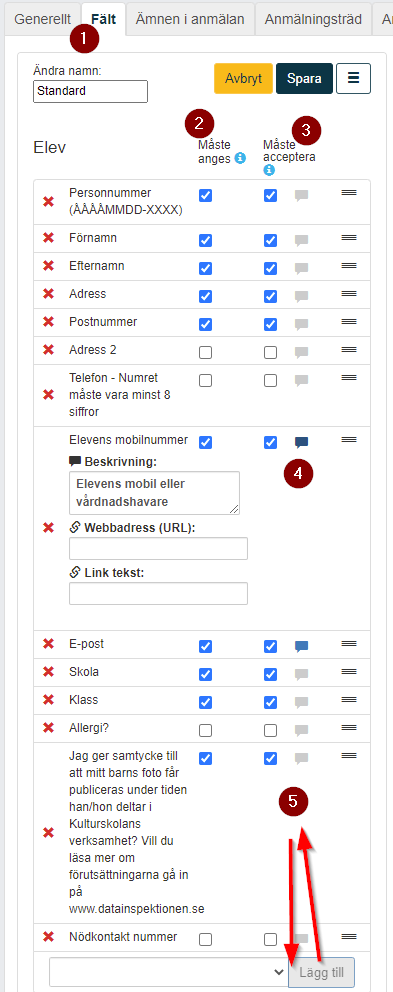The image size is (393, 992).
Task: Delete the Förnamn field with red X
Action: pos(48,238)
